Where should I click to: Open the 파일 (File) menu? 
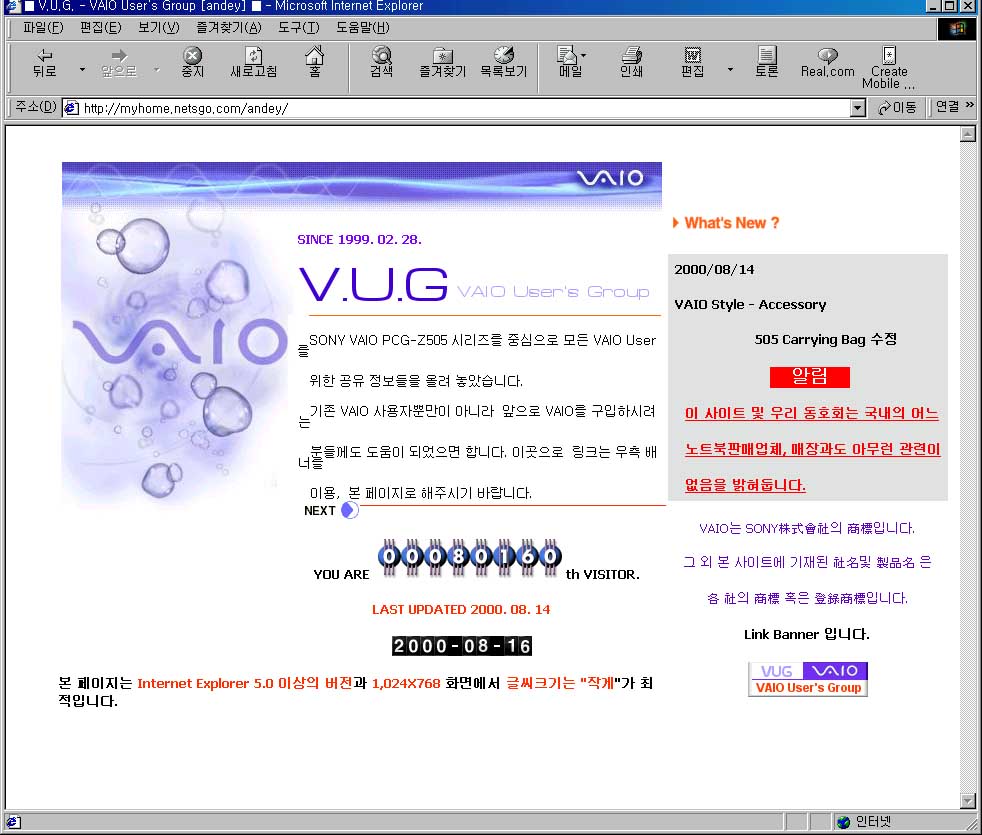coord(37,28)
